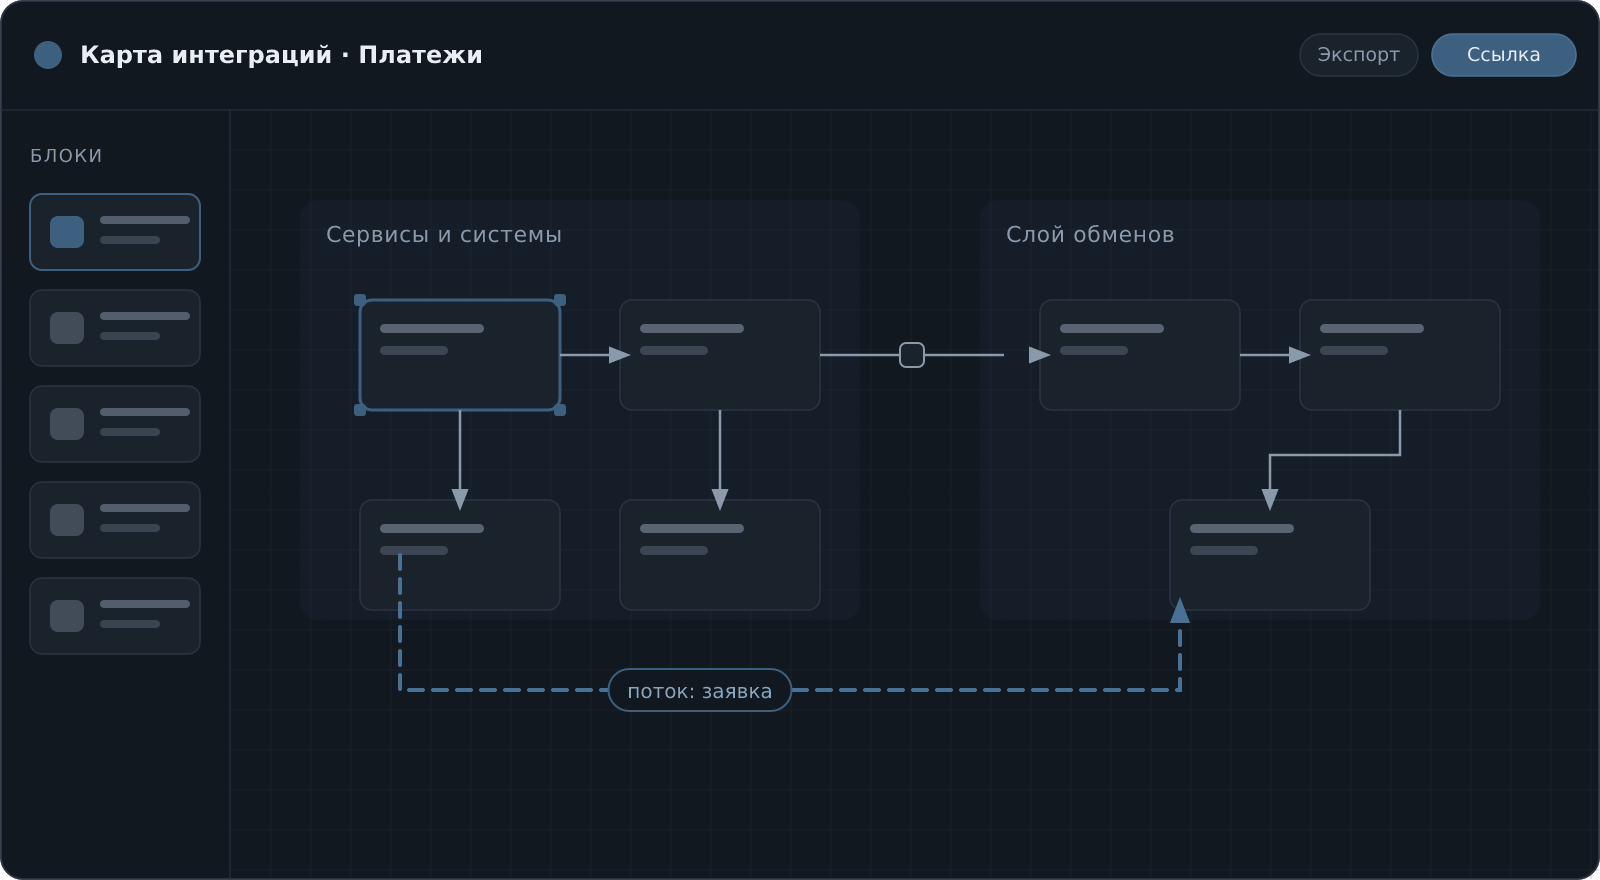The width and height of the screenshot is (1600, 880).
Task: Click the "Слой обменов" group title
Action: pos(1090,235)
